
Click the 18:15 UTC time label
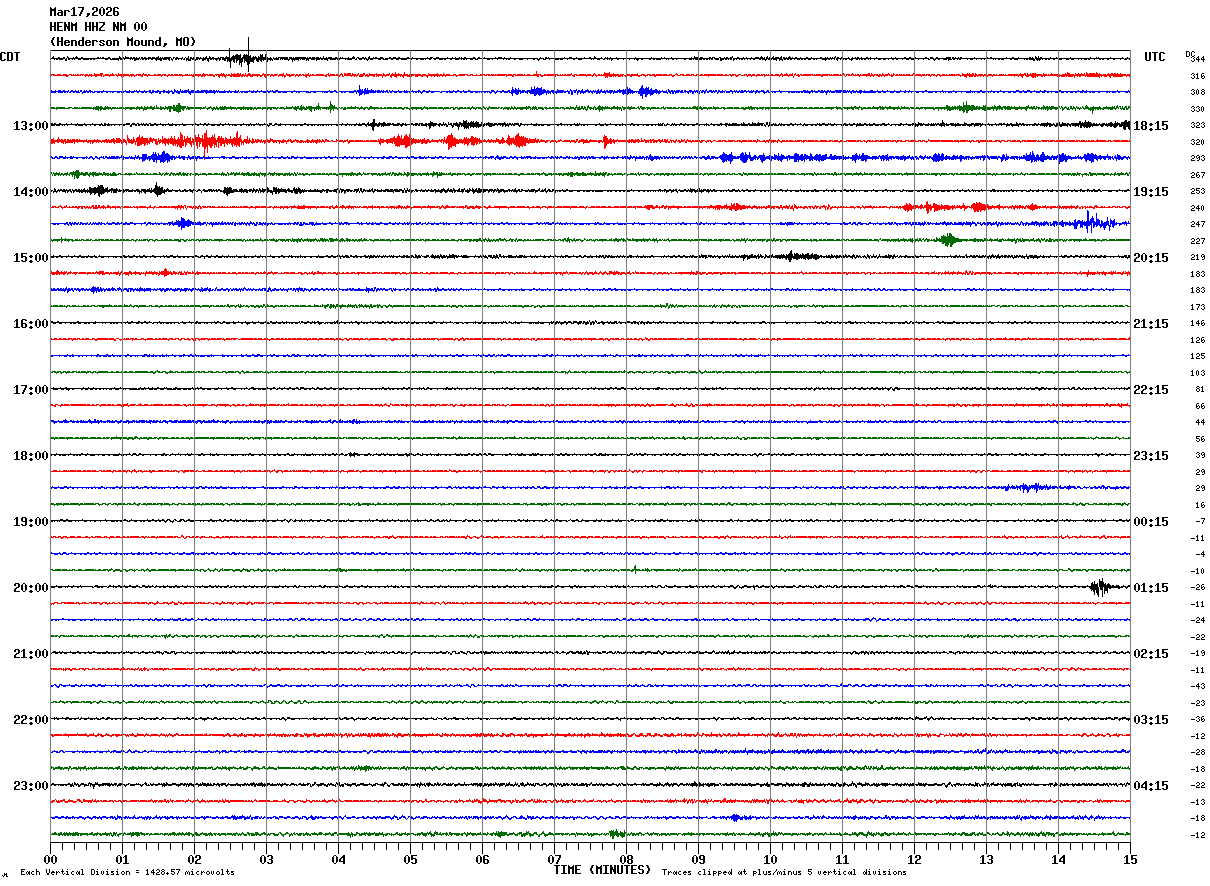coord(1151,125)
